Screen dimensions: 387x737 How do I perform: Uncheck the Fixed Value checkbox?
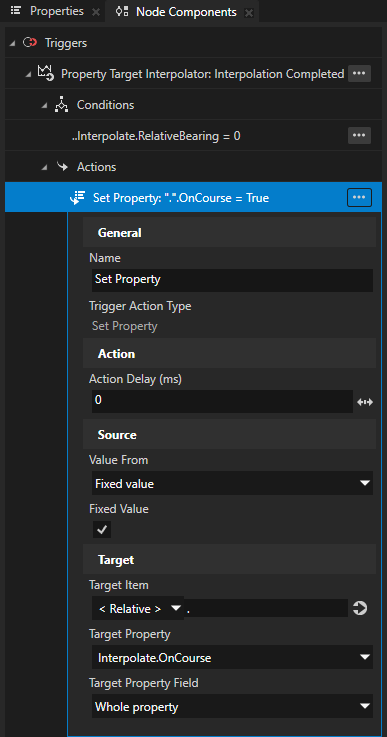(x=102, y=529)
